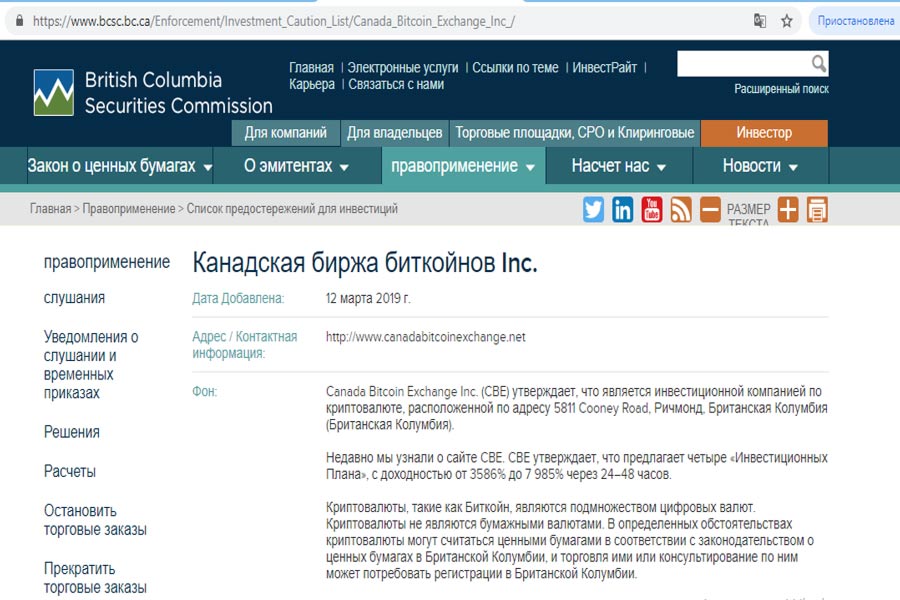This screenshot has width=900, height=600.
Task: Click inside the site search field
Action: click(744, 64)
